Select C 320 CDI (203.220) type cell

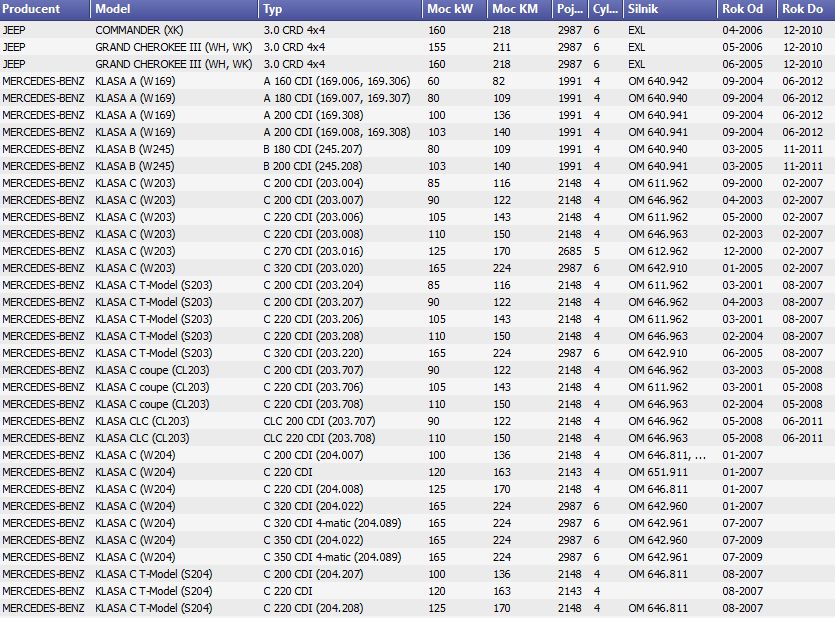[x=313, y=354]
